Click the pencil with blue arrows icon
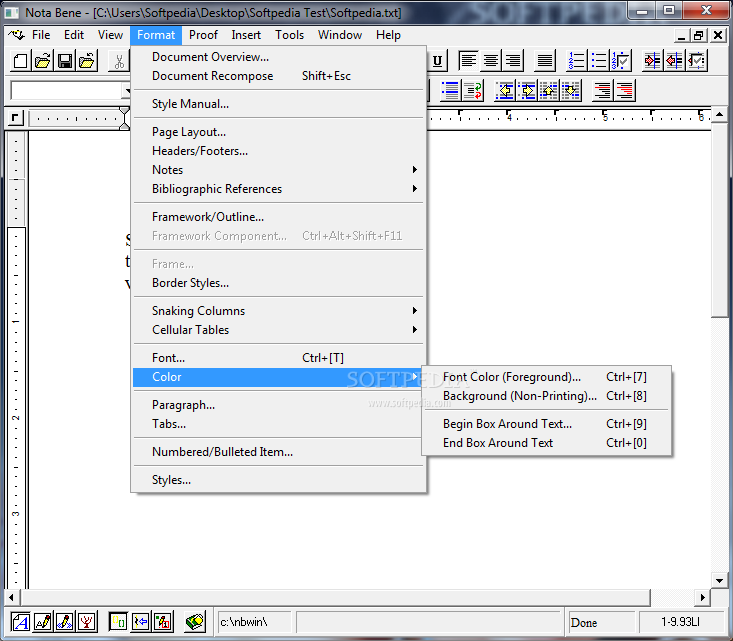The image size is (733, 641). 64,622
